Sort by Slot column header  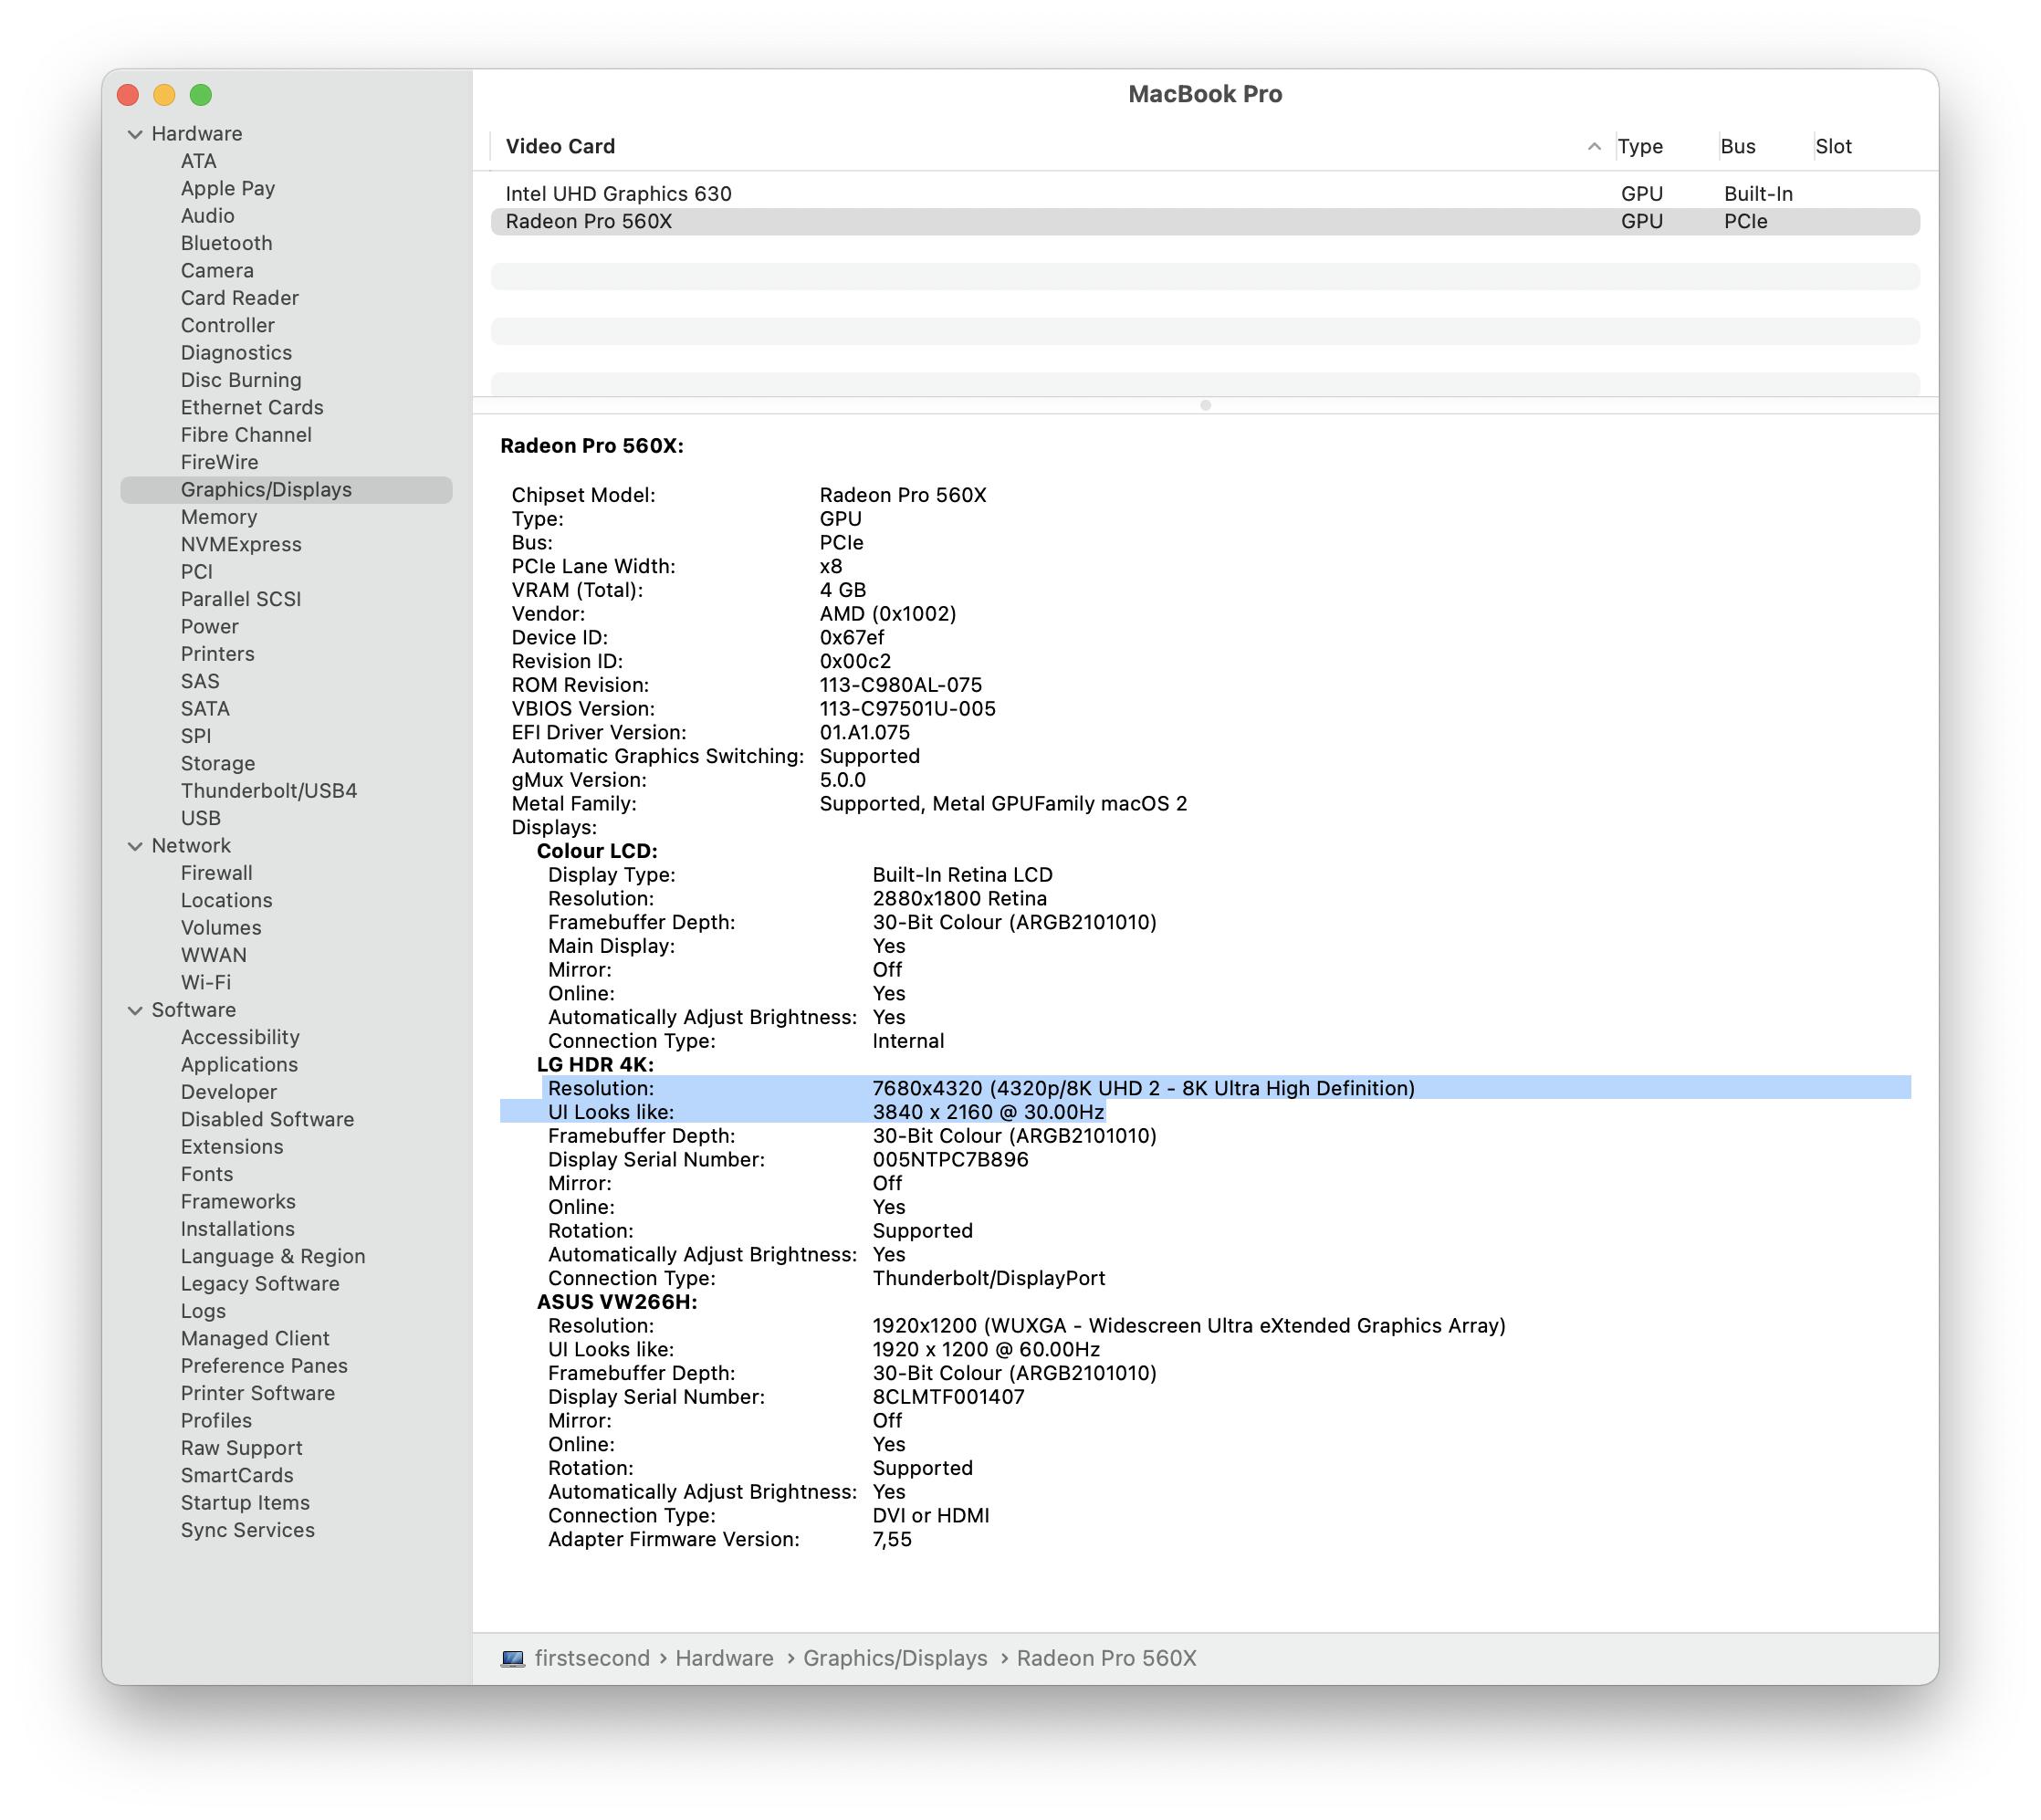coord(1833,147)
